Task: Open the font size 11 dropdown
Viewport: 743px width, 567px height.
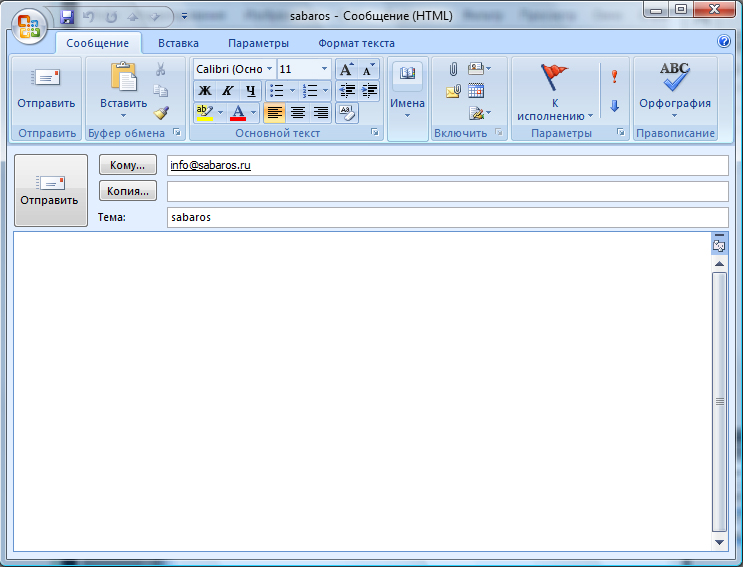Action: 325,69
